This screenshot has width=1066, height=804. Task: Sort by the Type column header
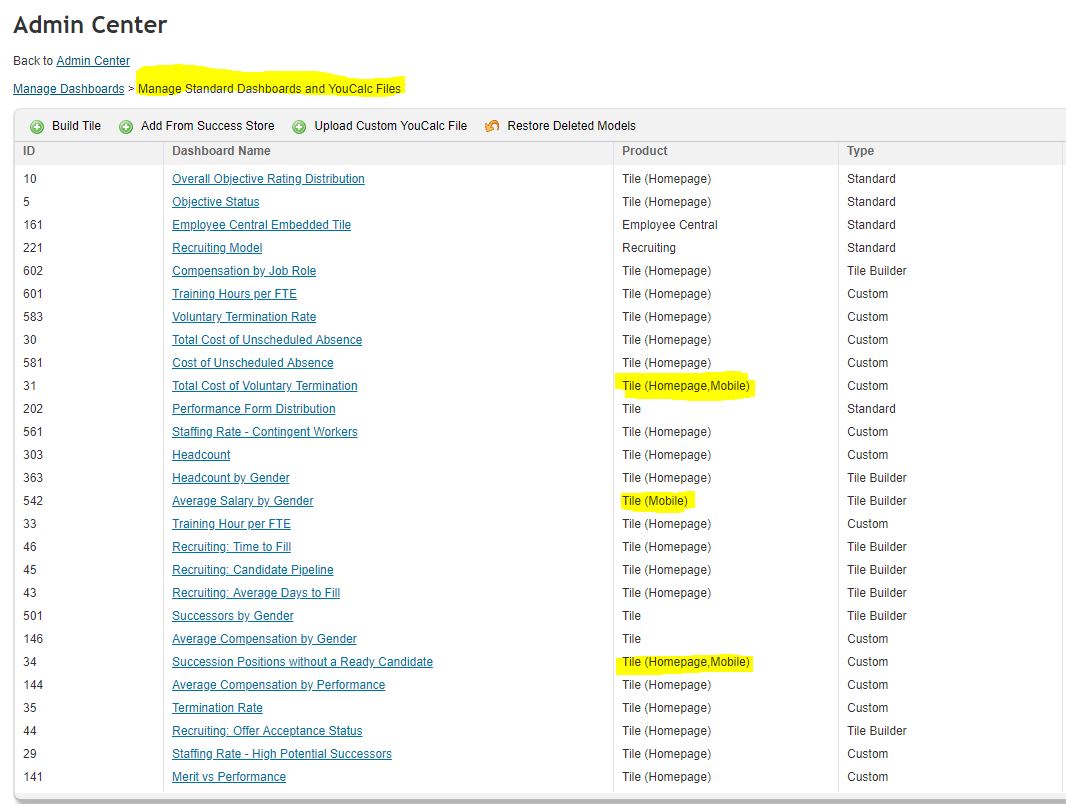[x=860, y=151]
